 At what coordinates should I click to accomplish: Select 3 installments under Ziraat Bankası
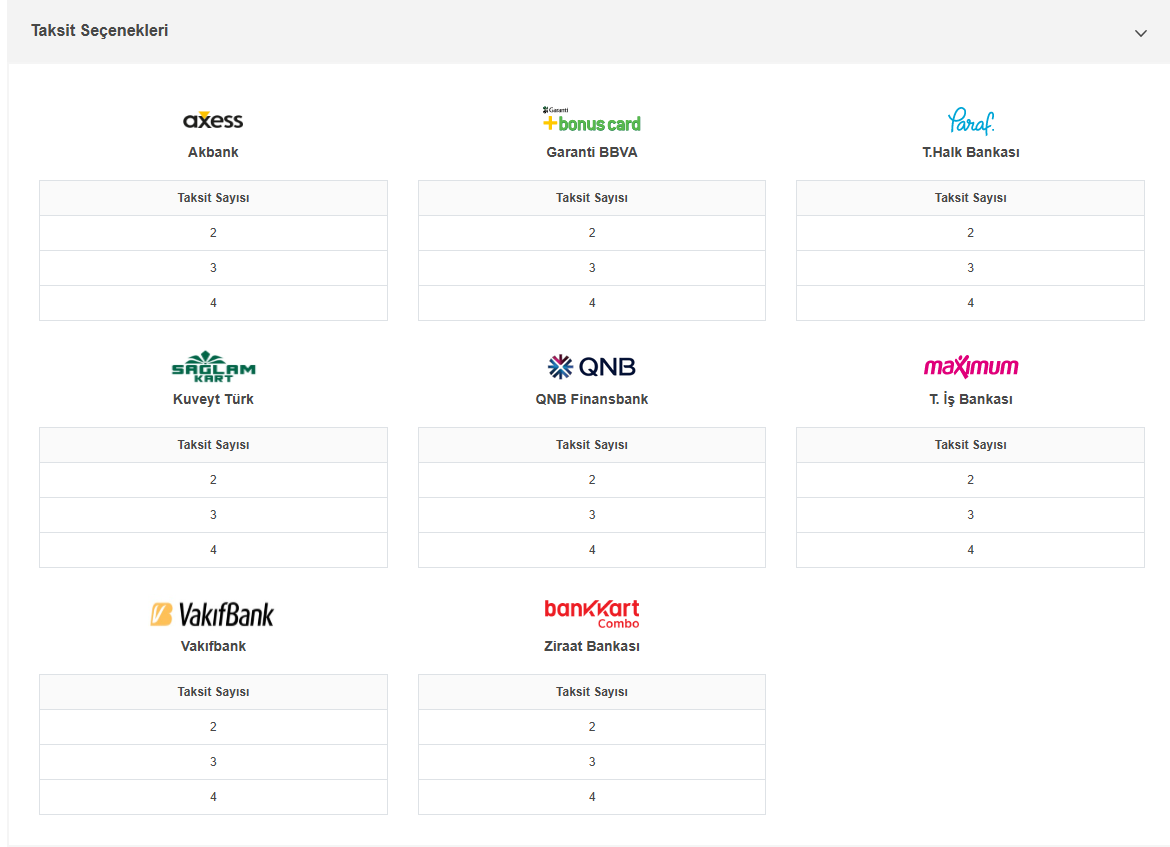591,762
